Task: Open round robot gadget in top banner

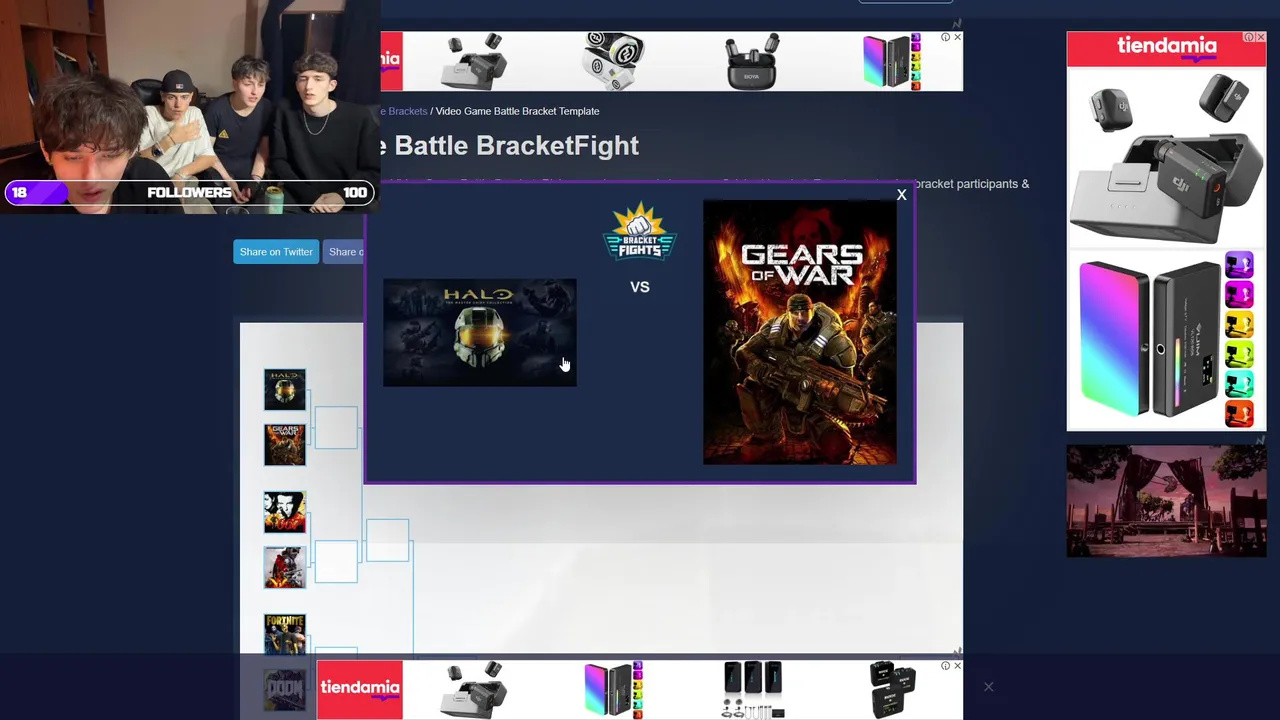Action: click(612, 61)
